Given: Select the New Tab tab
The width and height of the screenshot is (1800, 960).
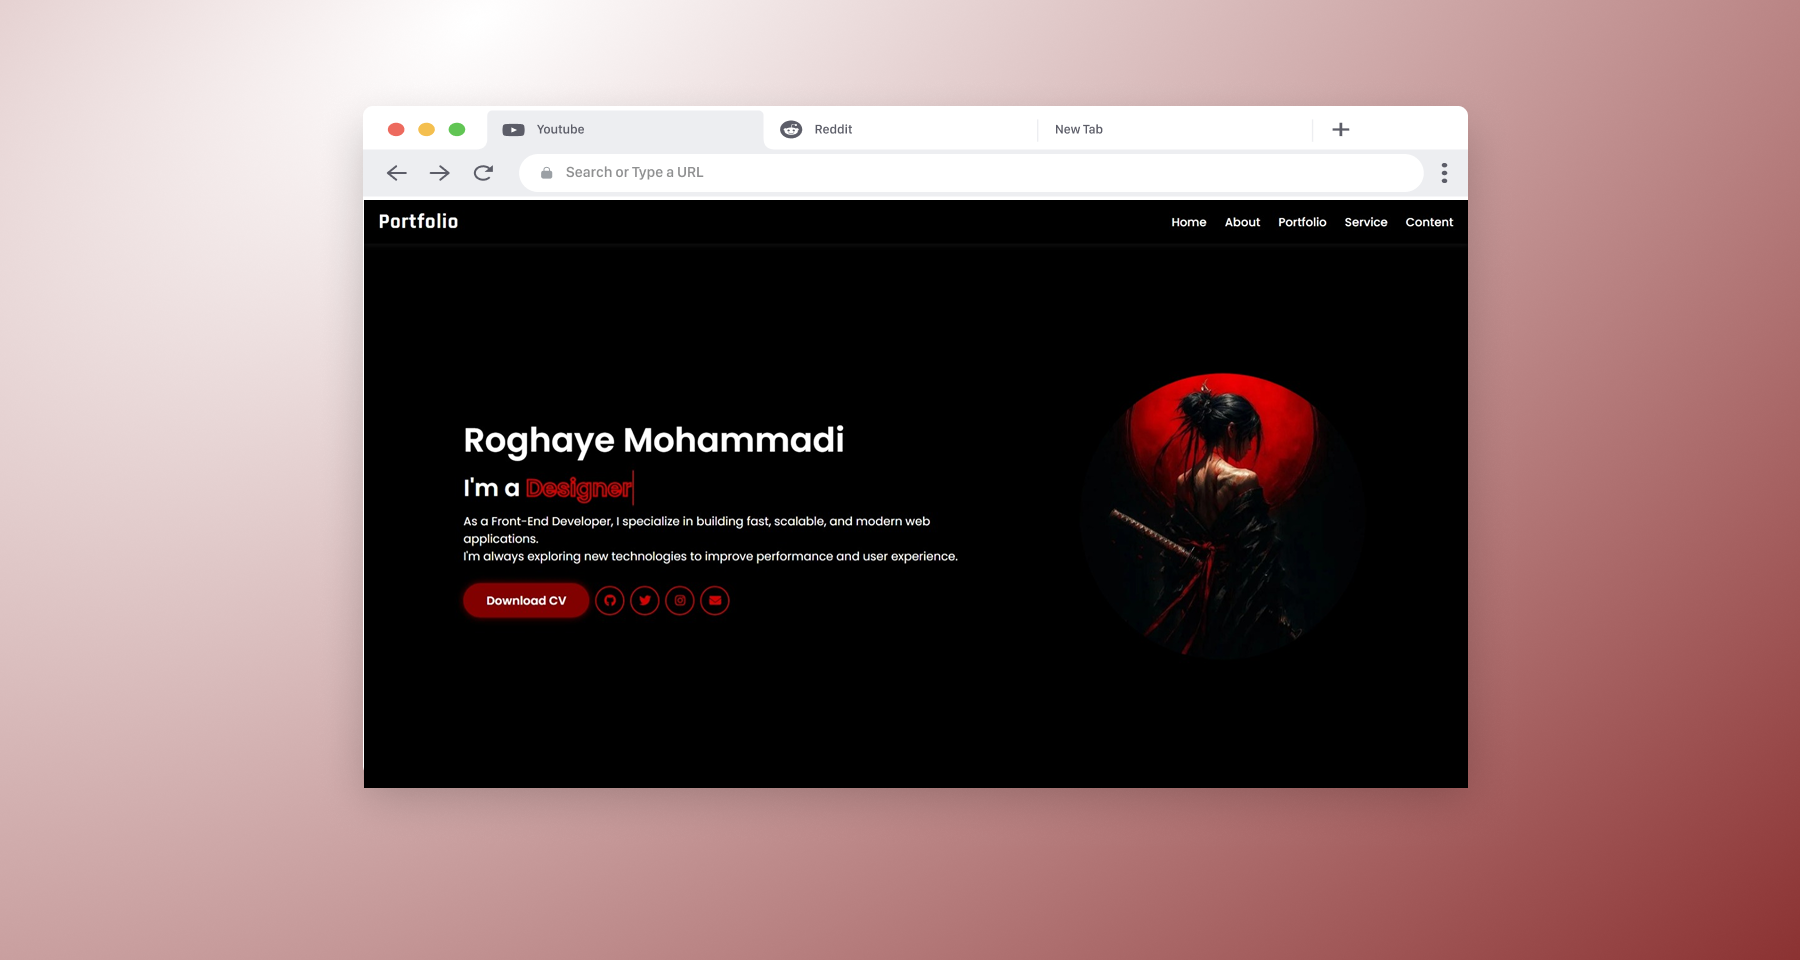Looking at the screenshot, I should point(1079,129).
